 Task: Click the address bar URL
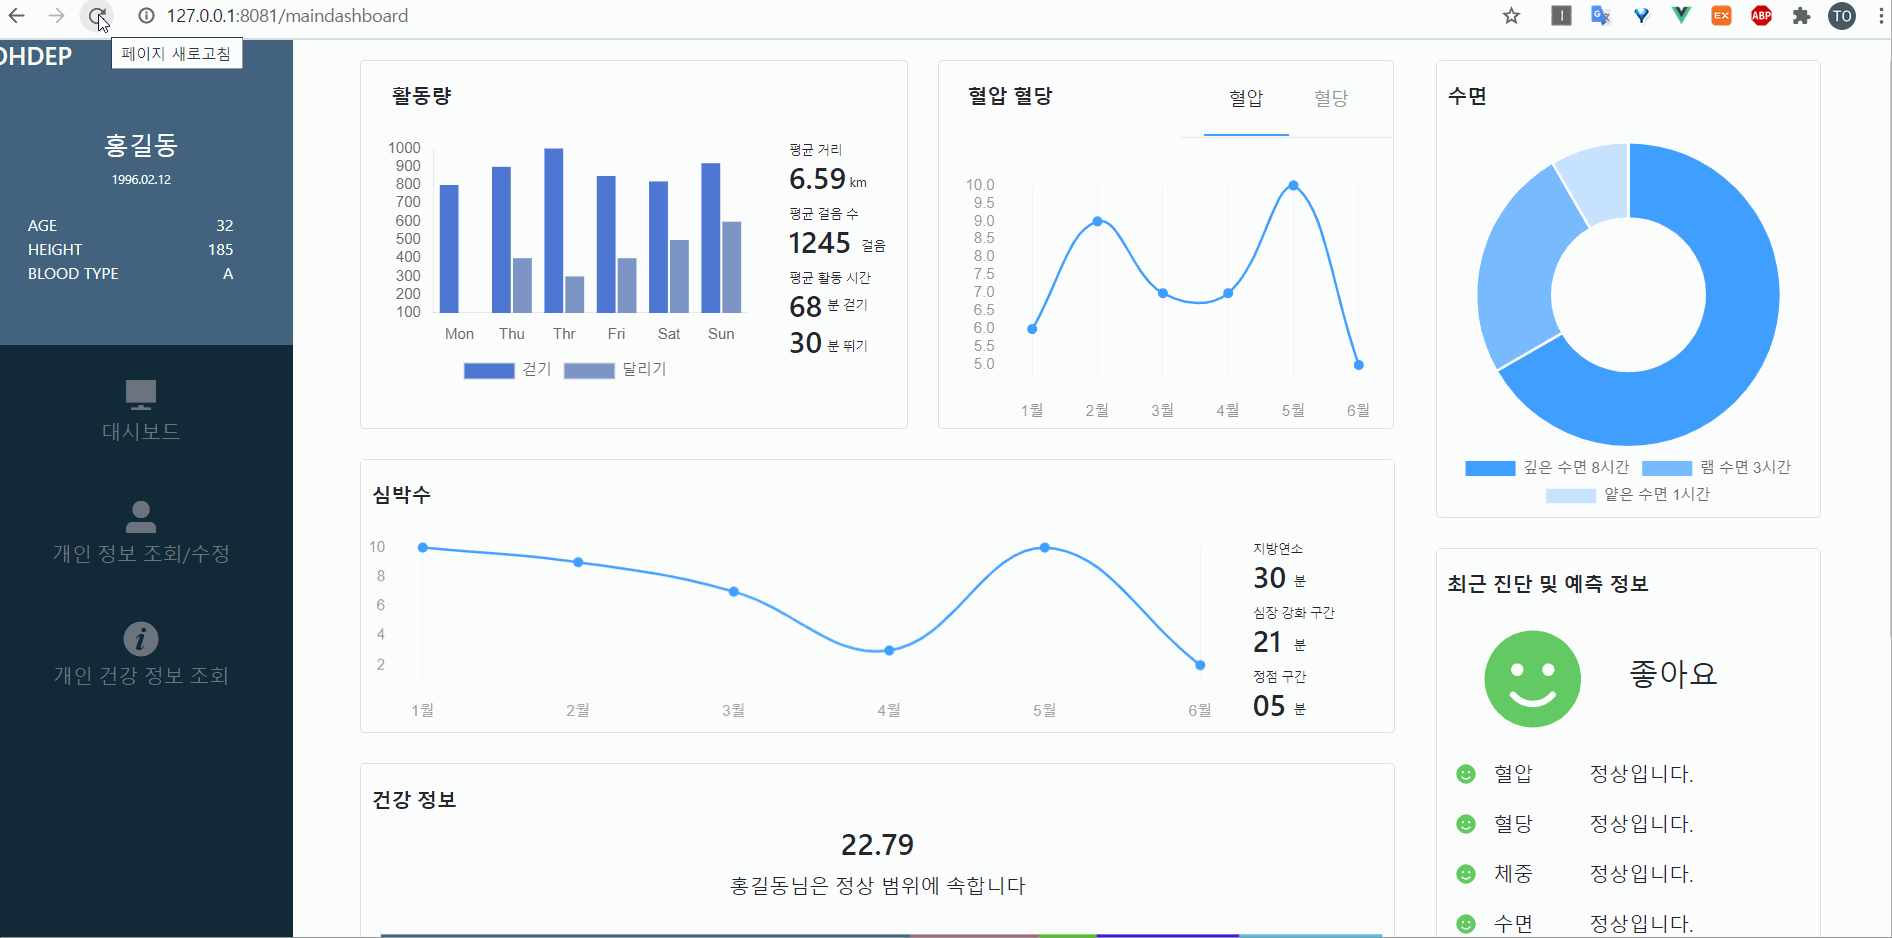click(x=288, y=16)
